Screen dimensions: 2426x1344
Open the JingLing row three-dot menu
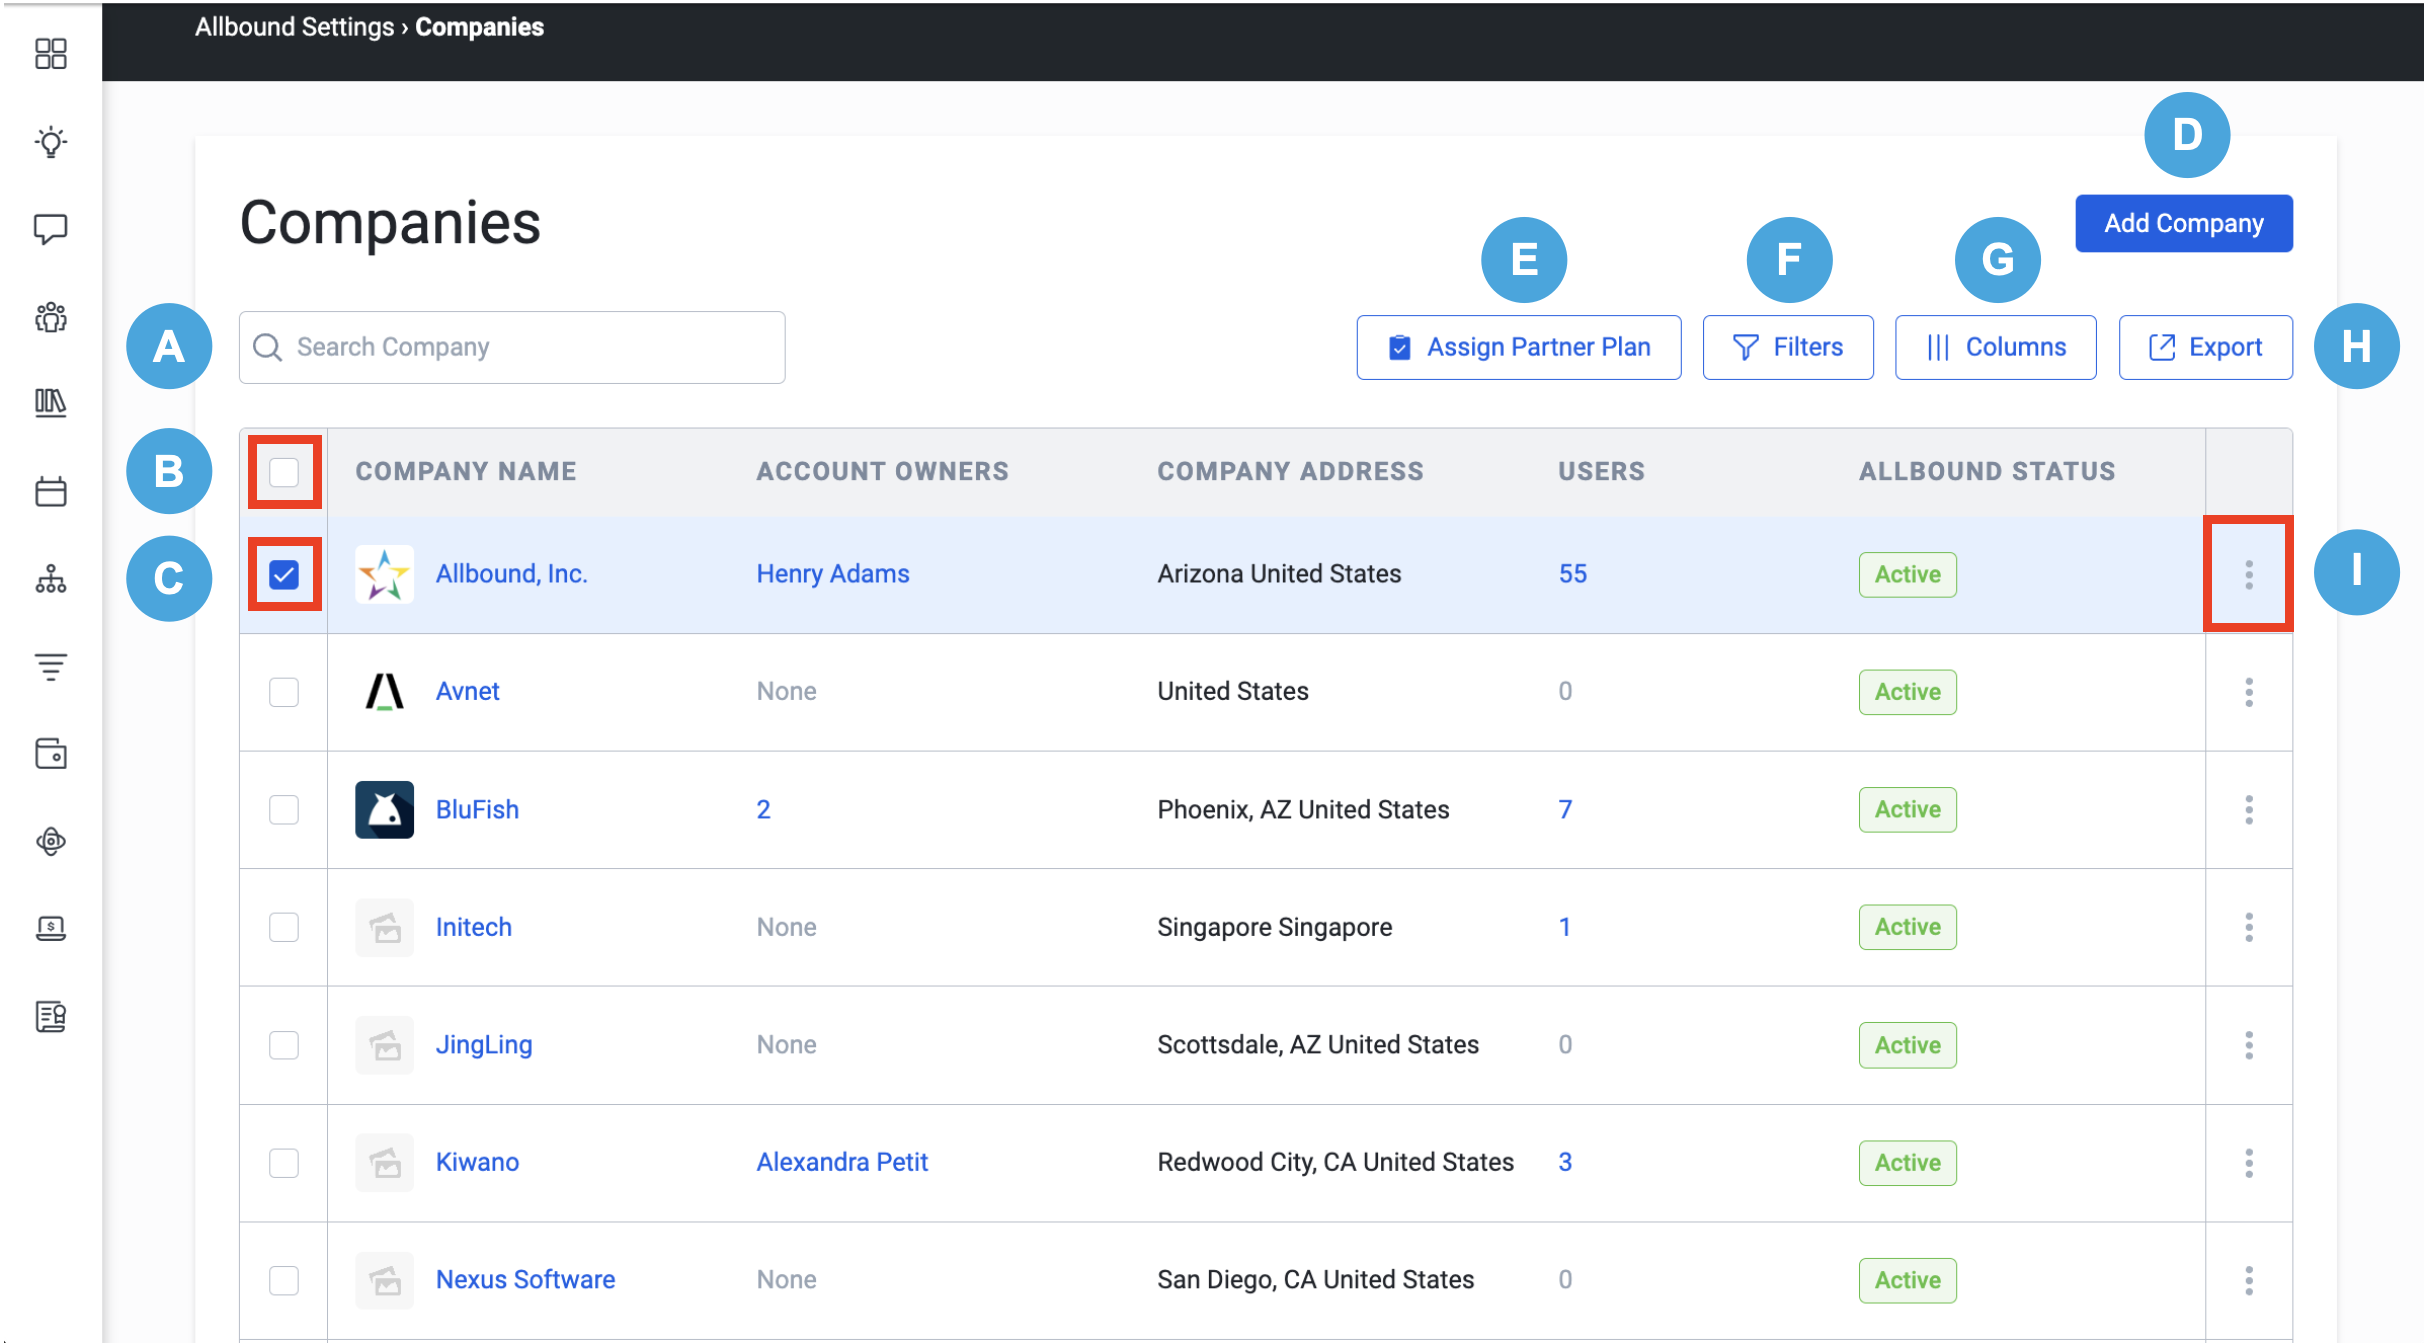[2249, 1045]
